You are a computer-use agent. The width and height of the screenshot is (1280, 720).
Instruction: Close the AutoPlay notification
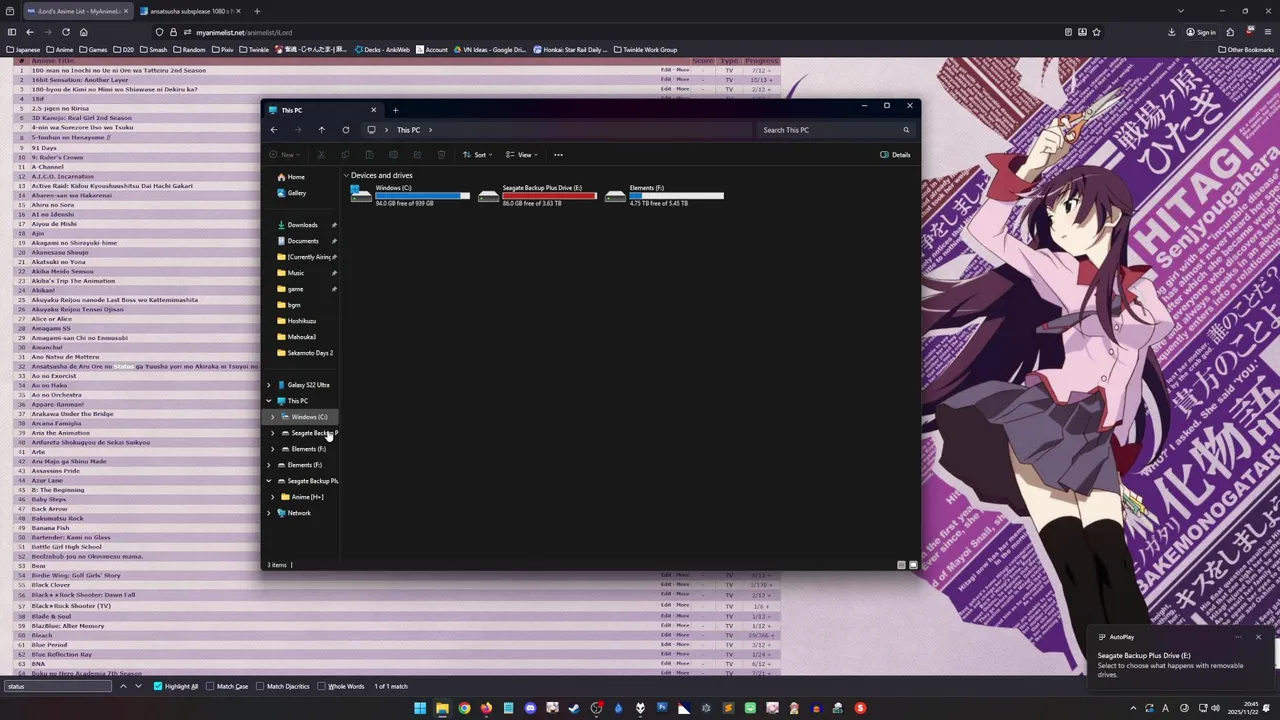pos(1258,637)
